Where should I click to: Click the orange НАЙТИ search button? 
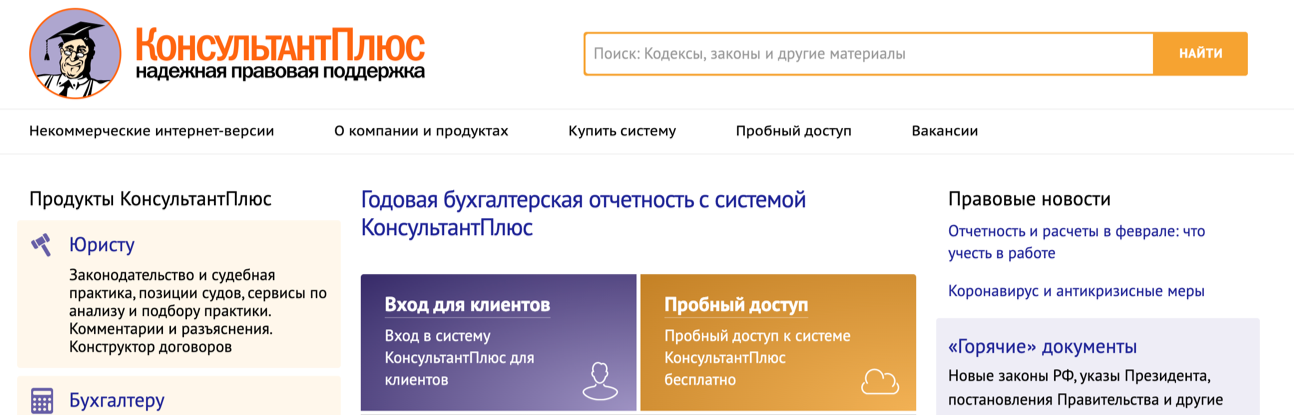click(1200, 54)
